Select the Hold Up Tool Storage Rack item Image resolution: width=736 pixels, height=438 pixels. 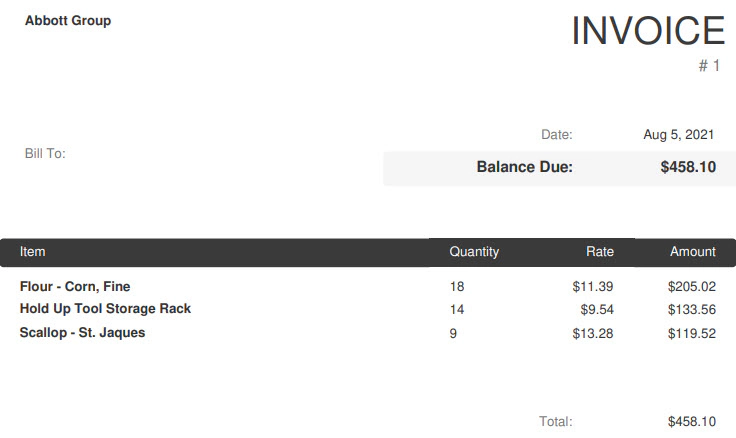click(x=105, y=309)
